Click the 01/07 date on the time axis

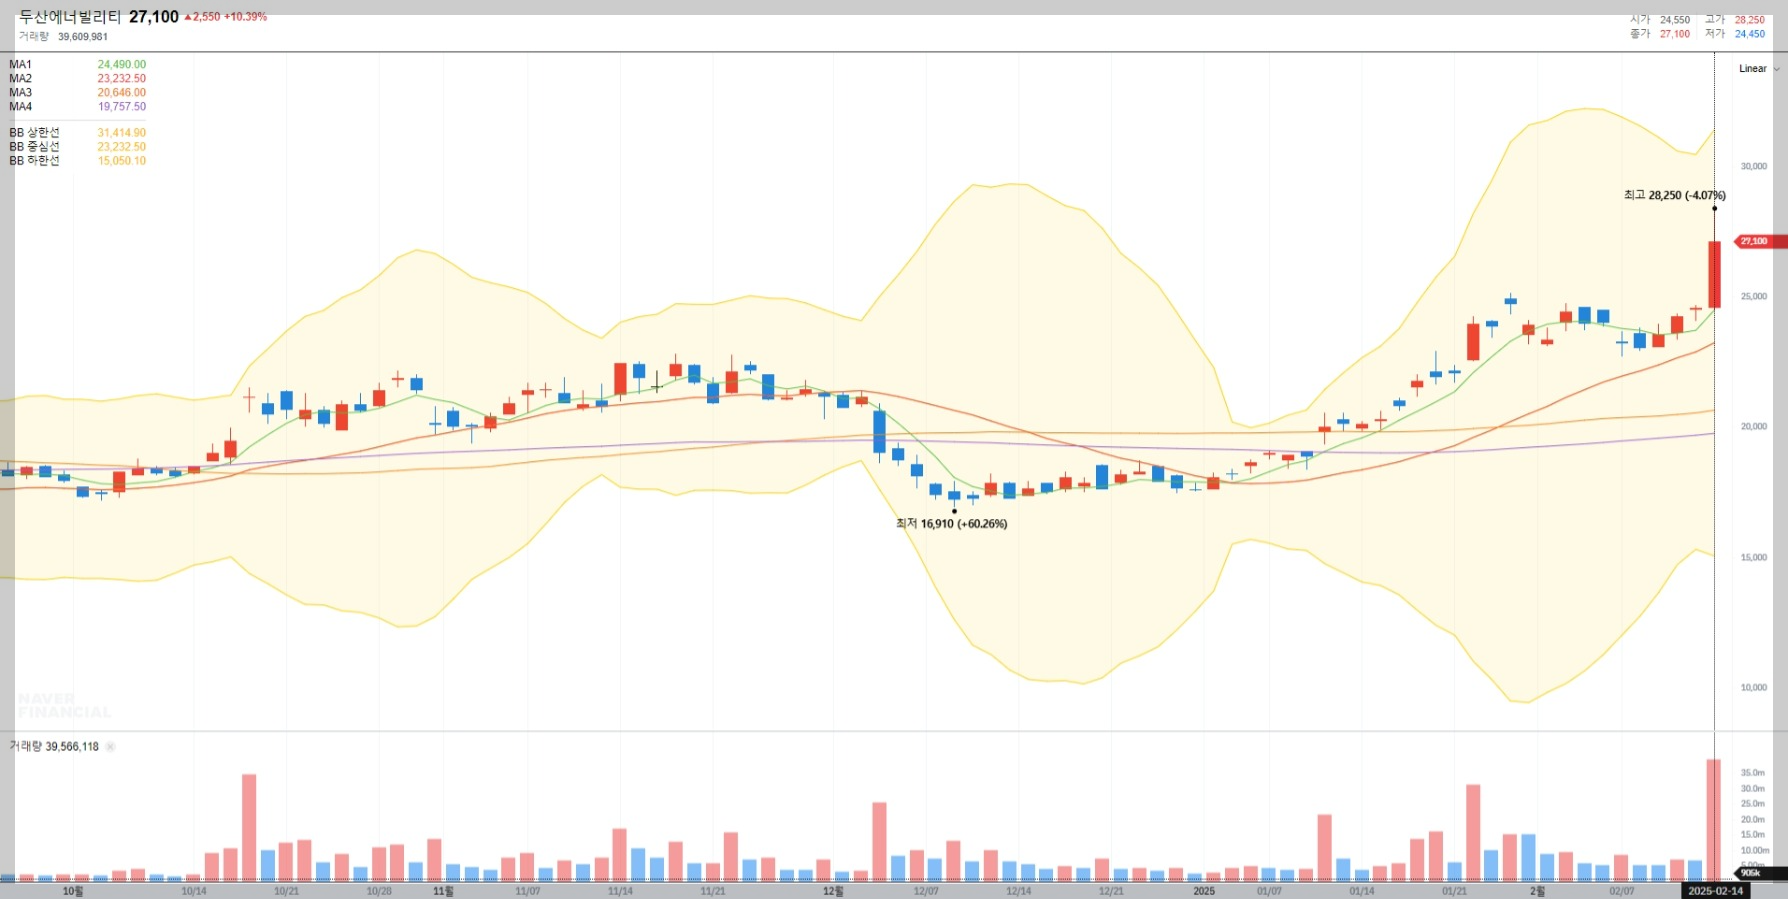pyautogui.click(x=1269, y=891)
